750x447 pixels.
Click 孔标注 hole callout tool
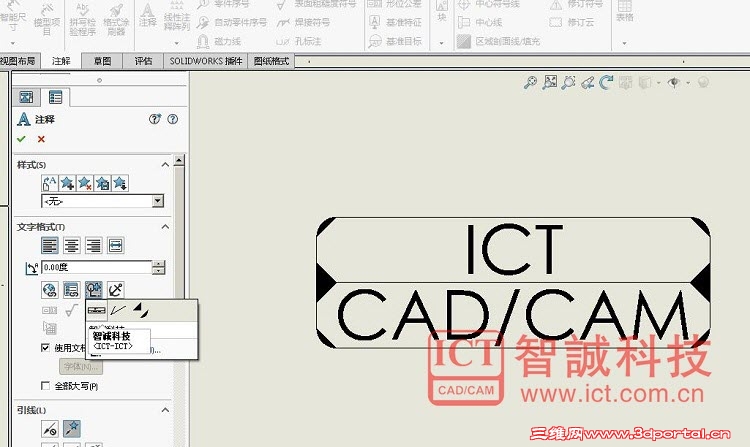pyautogui.click(x=298, y=41)
